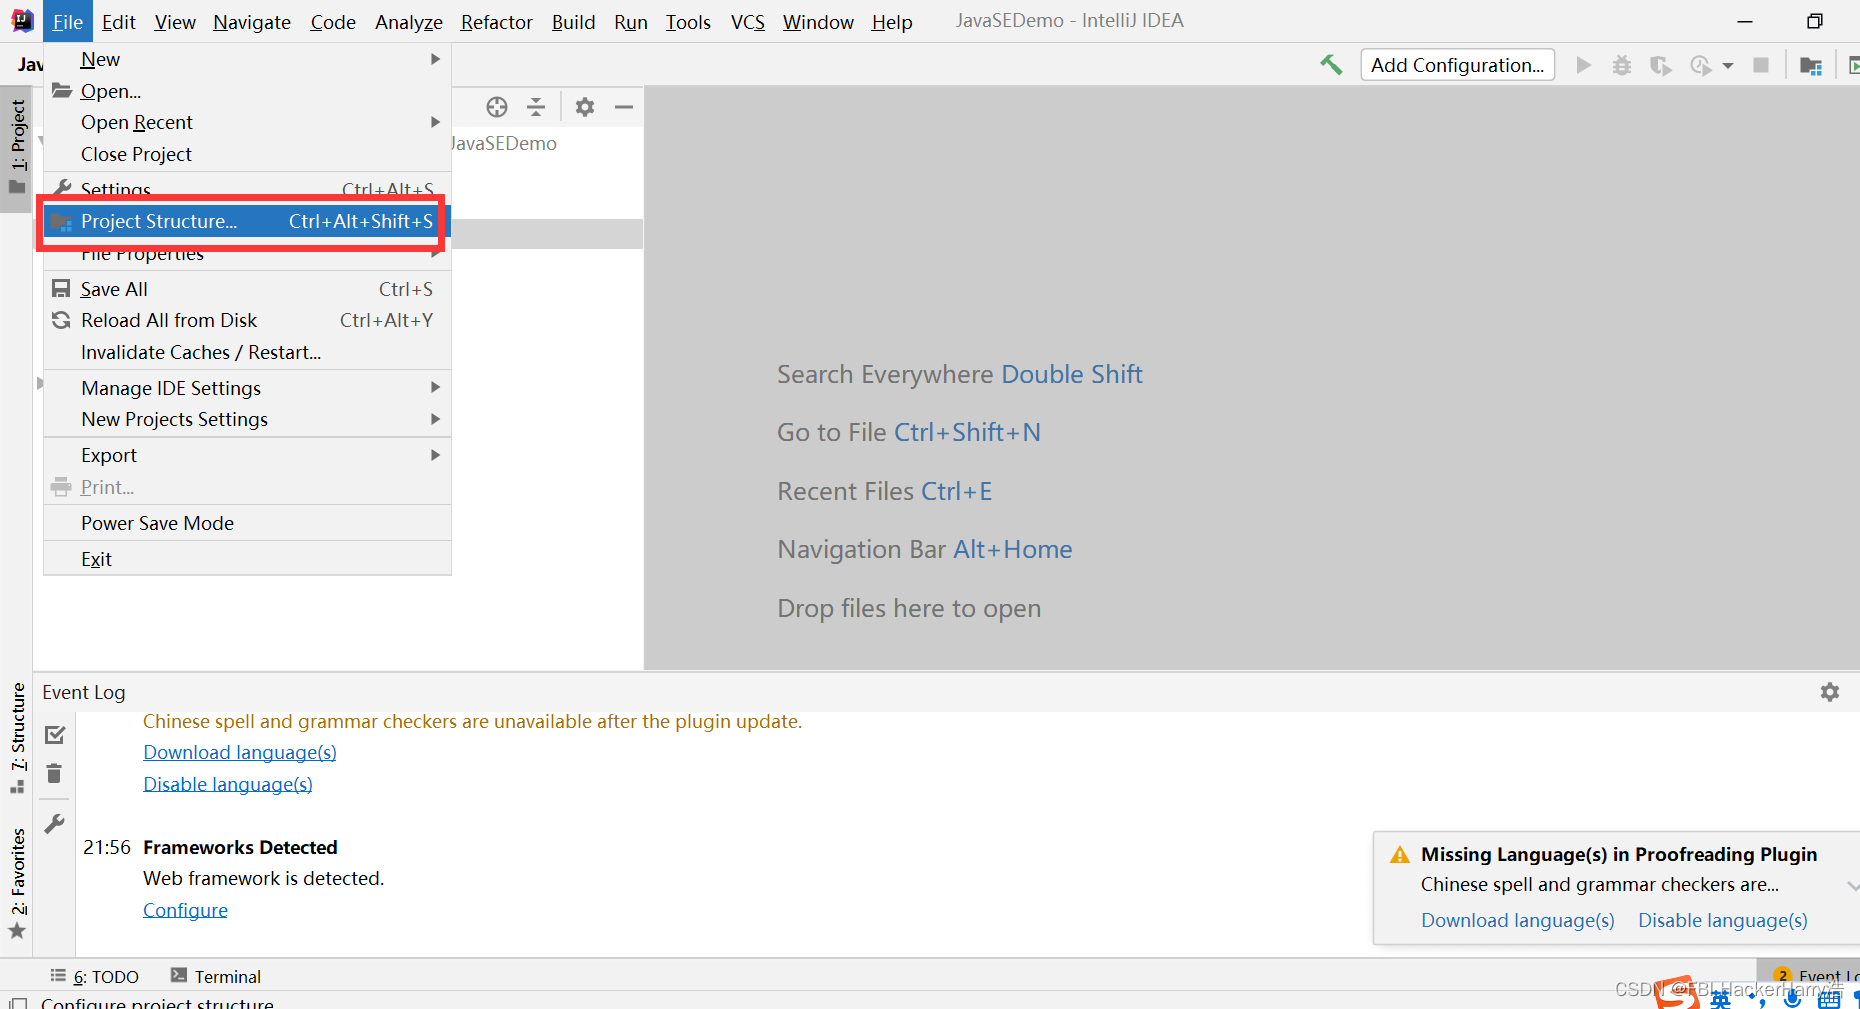Select Close Project menu item

247,154
